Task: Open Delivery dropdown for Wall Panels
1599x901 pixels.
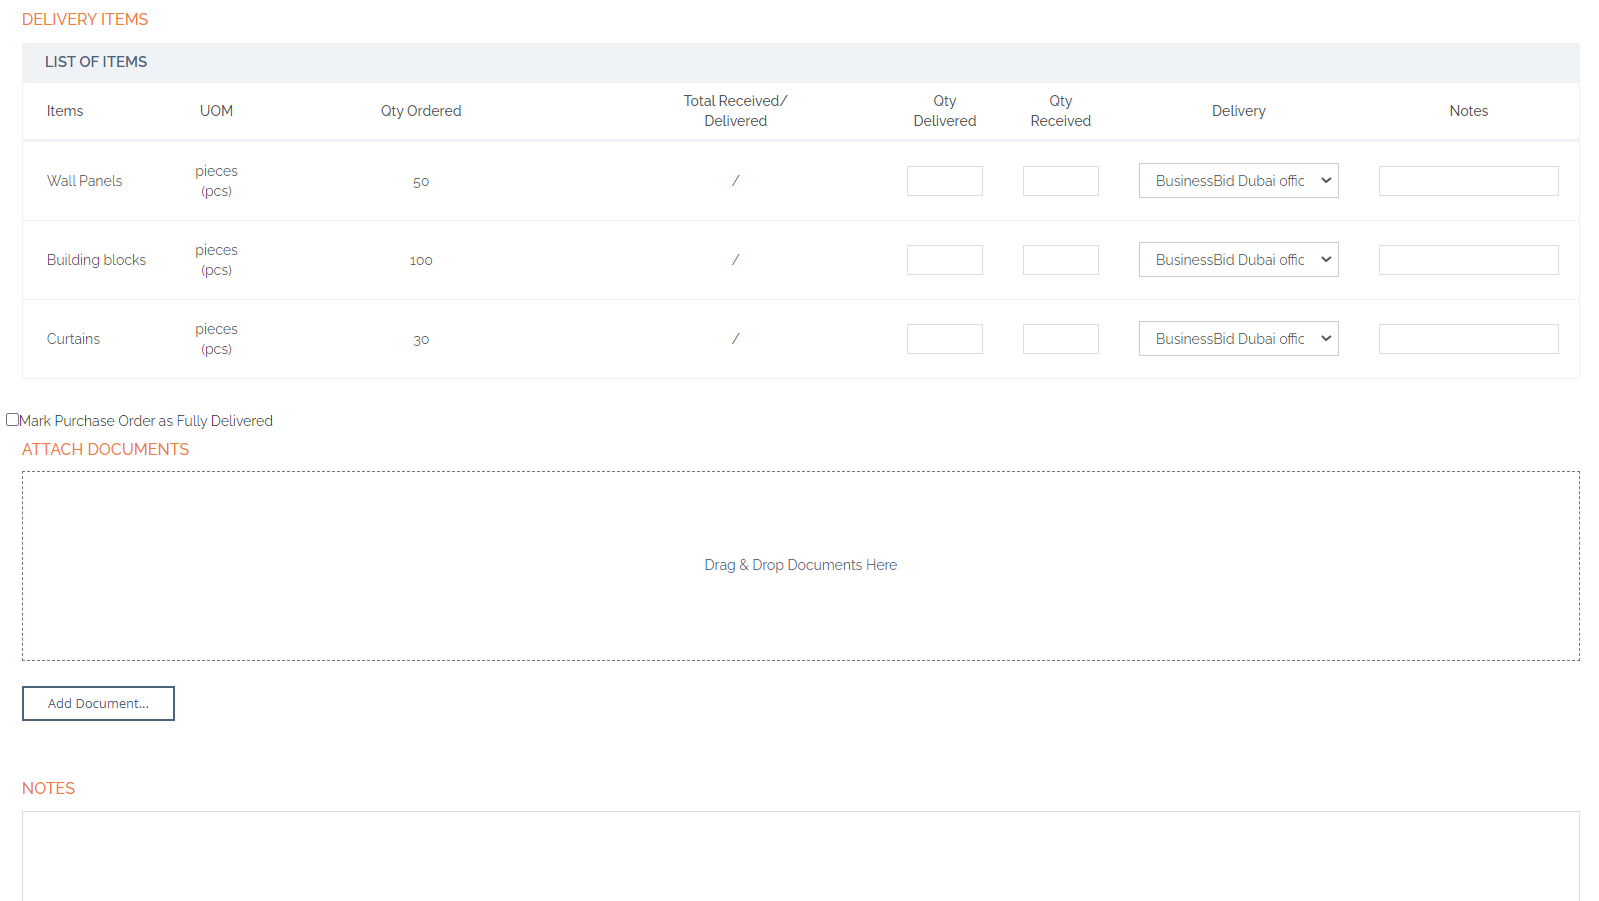Action: point(1238,181)
